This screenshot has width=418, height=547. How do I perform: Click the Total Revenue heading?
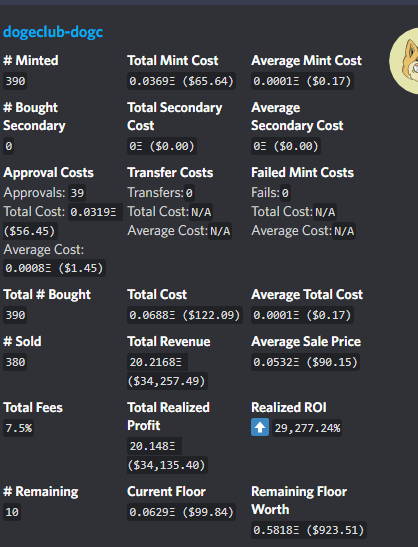coord(169,342)
